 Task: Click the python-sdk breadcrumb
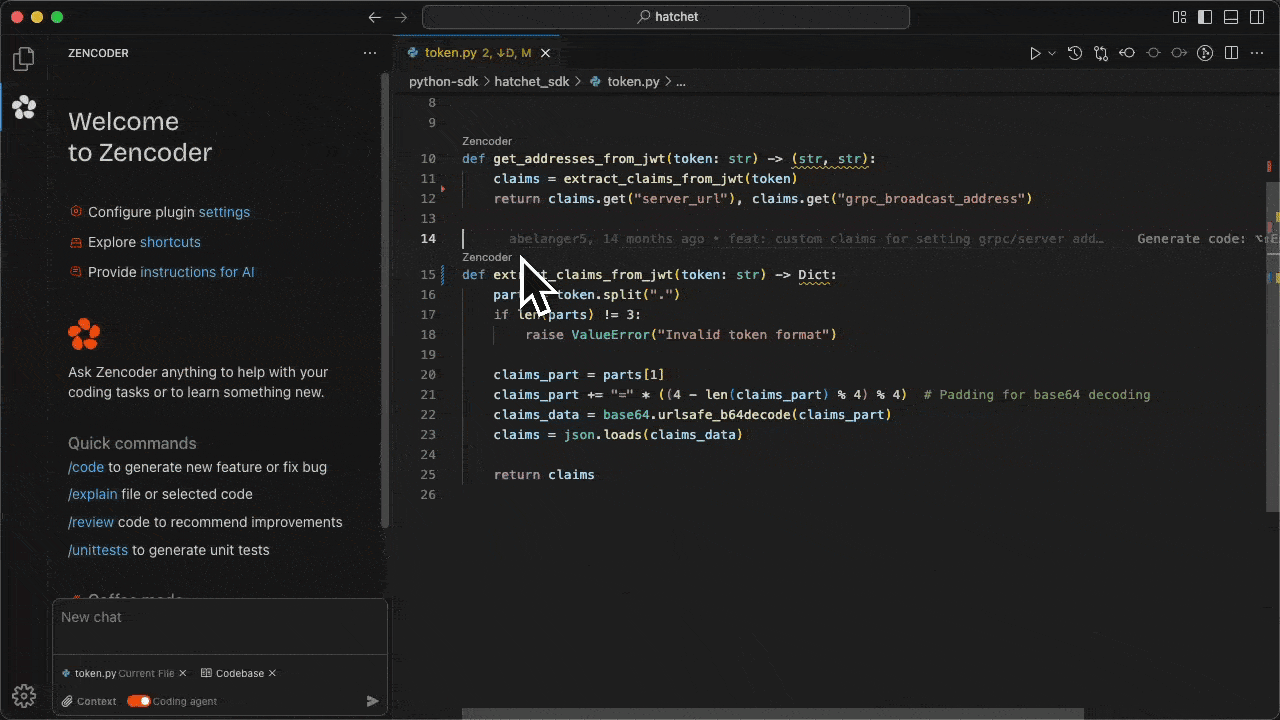click(445, 82)
